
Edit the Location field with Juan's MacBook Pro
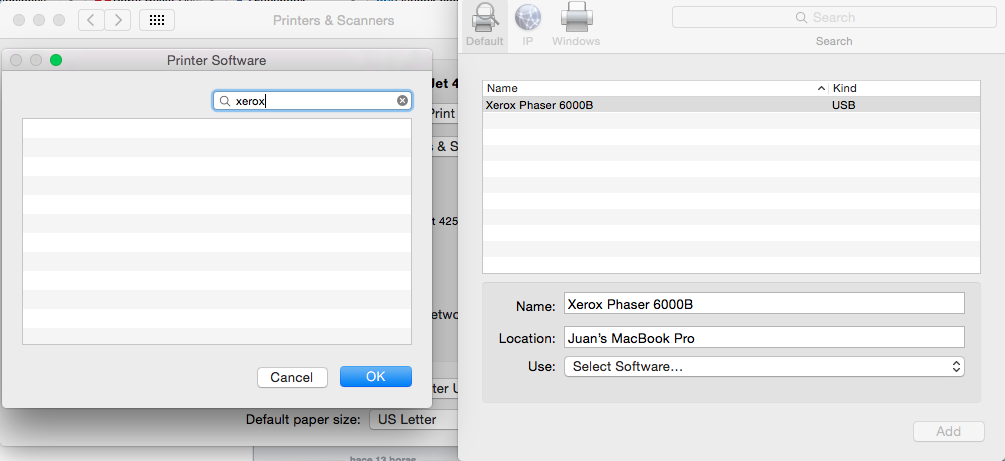coord(764,337)
